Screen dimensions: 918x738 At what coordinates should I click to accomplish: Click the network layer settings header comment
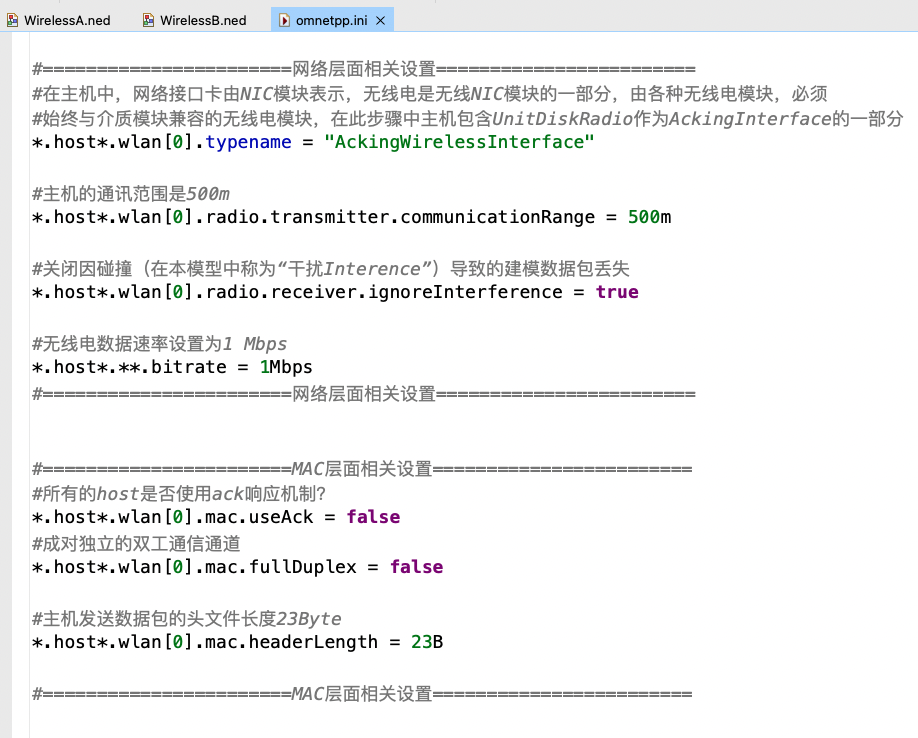pos(363,68)
